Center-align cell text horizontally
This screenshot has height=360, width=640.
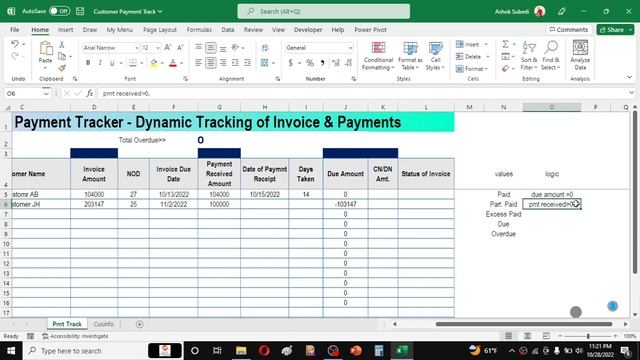pos(211,63)
